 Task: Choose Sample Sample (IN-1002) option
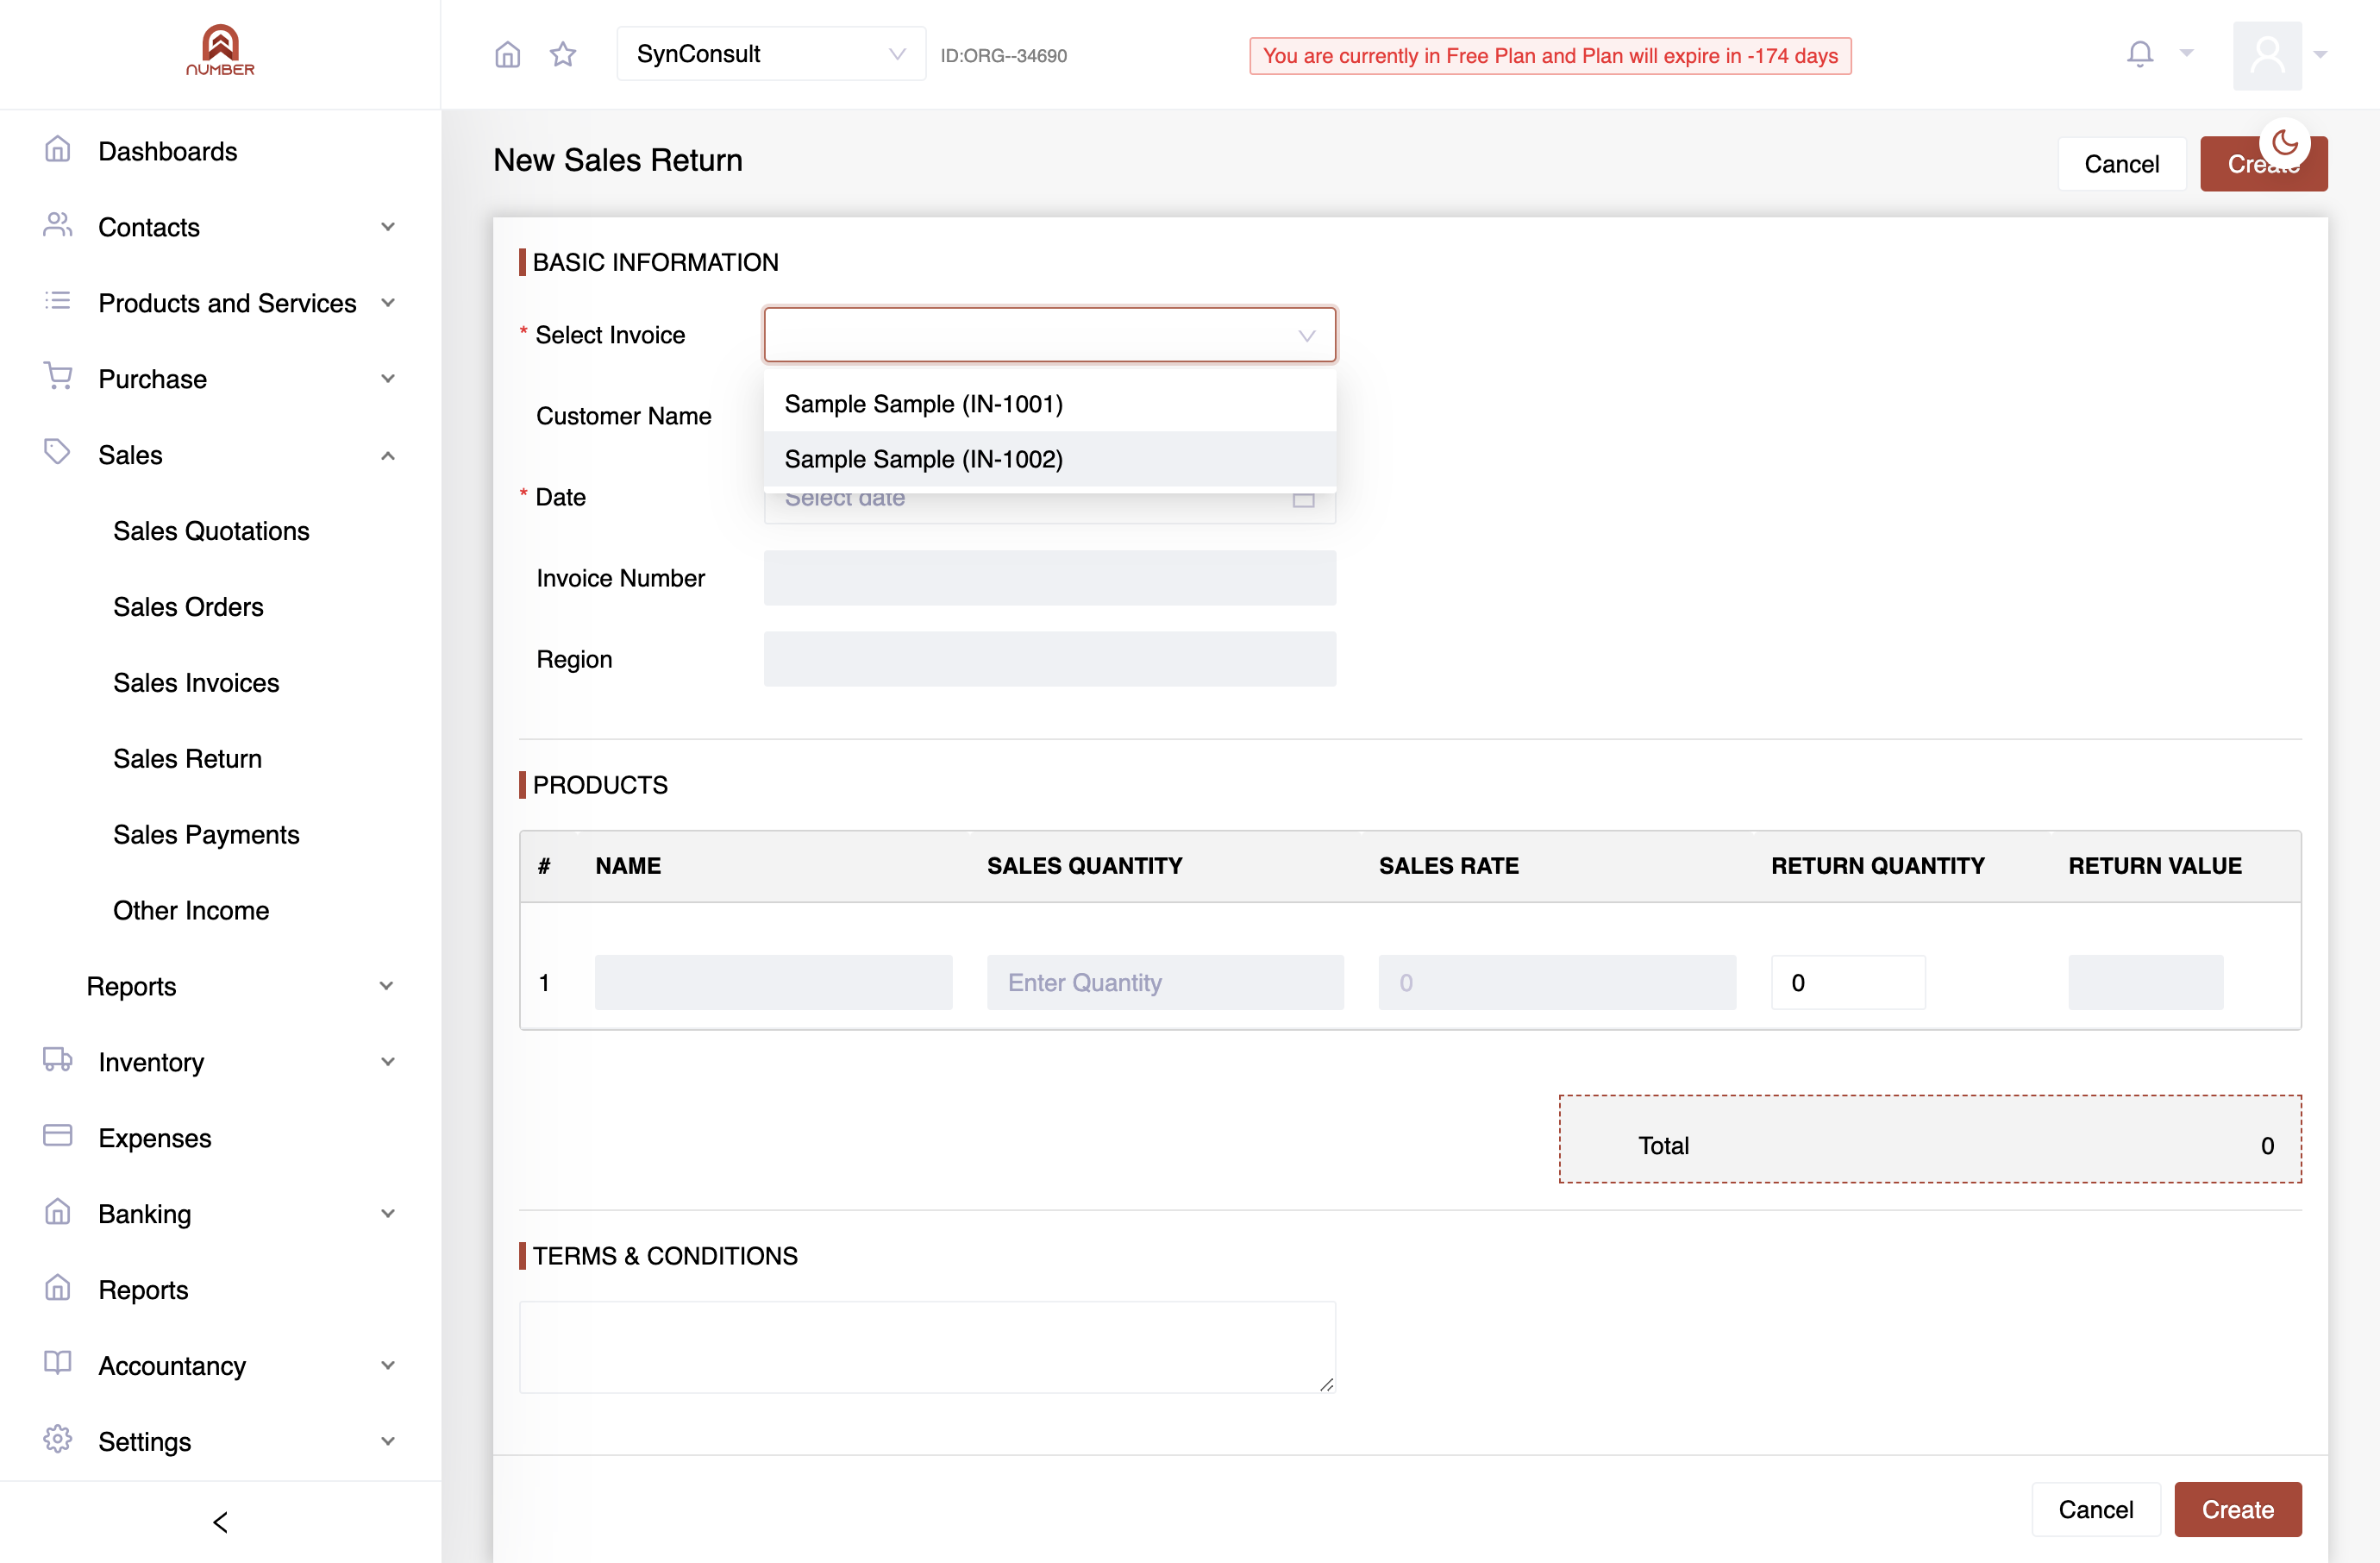click(x=1050, y=459)
